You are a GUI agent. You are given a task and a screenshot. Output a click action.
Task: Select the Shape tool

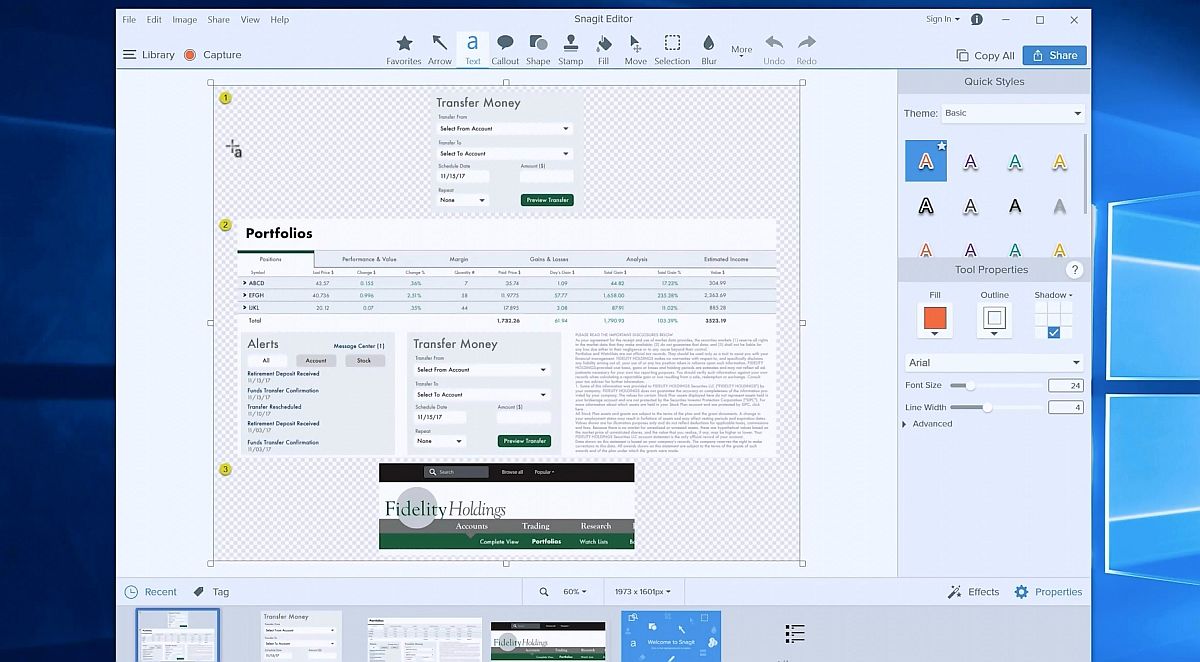pos(538,48)
